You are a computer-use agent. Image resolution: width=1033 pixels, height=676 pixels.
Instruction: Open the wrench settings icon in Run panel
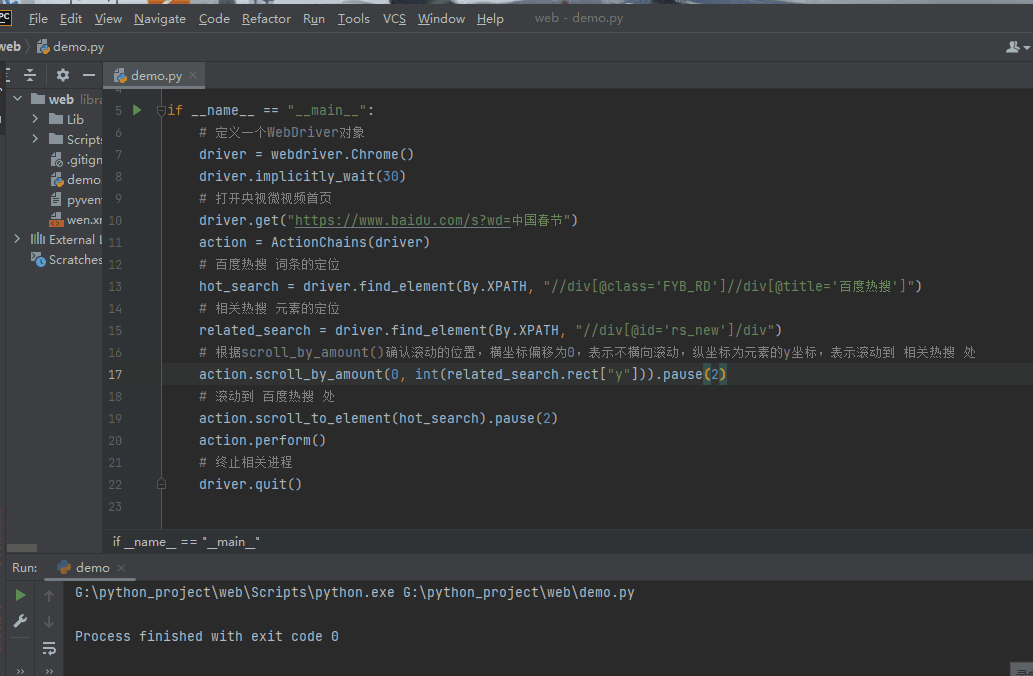coord(20,621)
